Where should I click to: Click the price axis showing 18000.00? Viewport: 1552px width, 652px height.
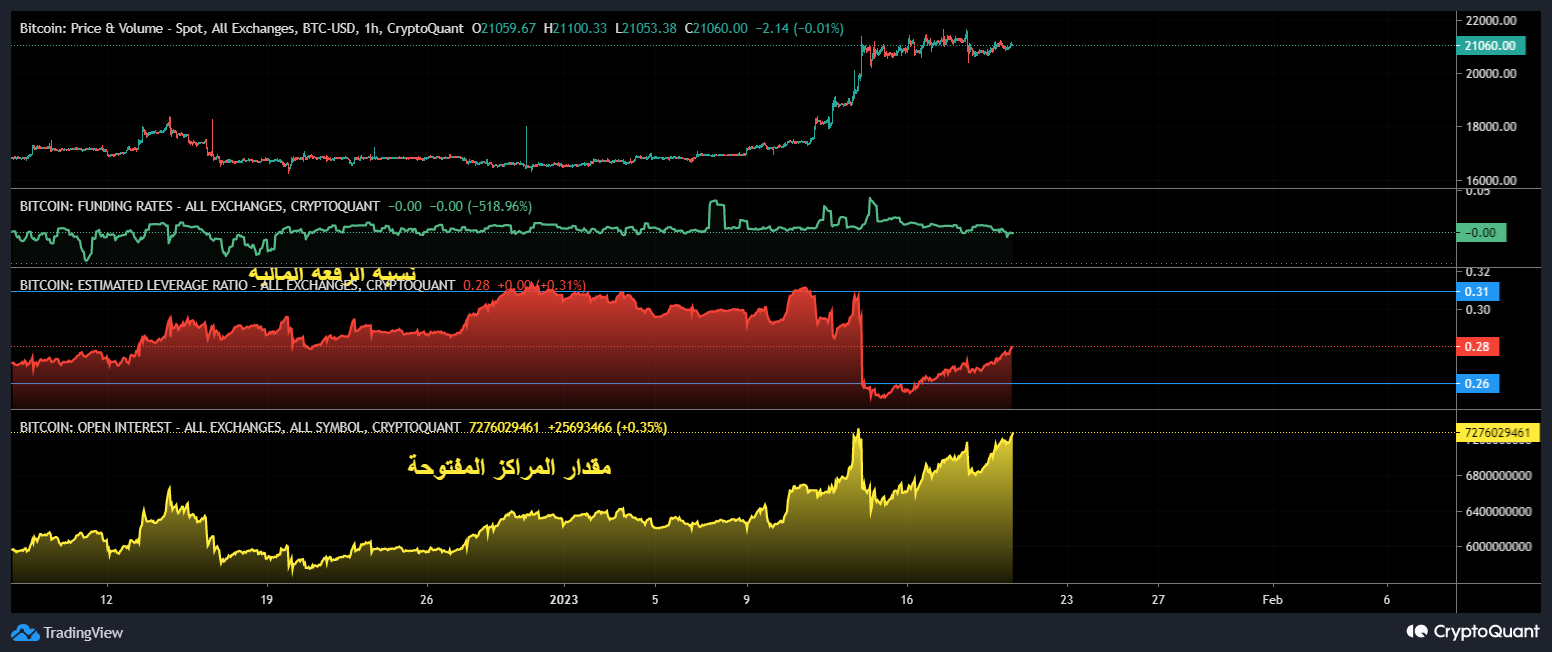(1491, 128)
